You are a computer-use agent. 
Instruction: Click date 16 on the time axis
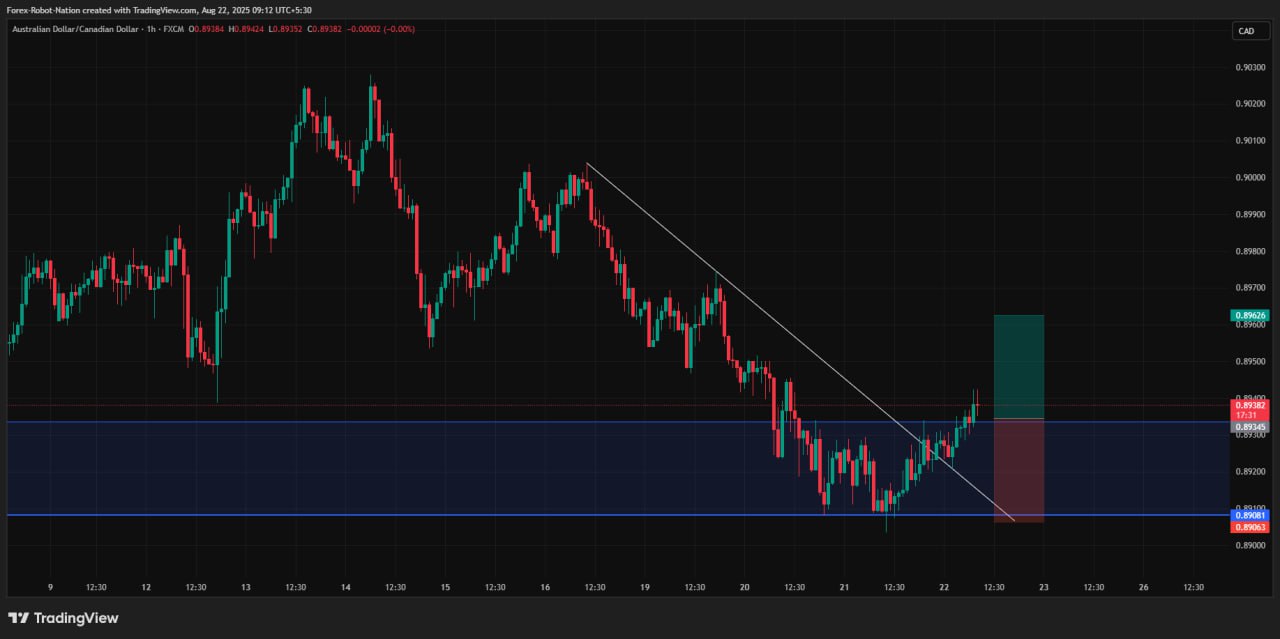[x=545, y=587]
